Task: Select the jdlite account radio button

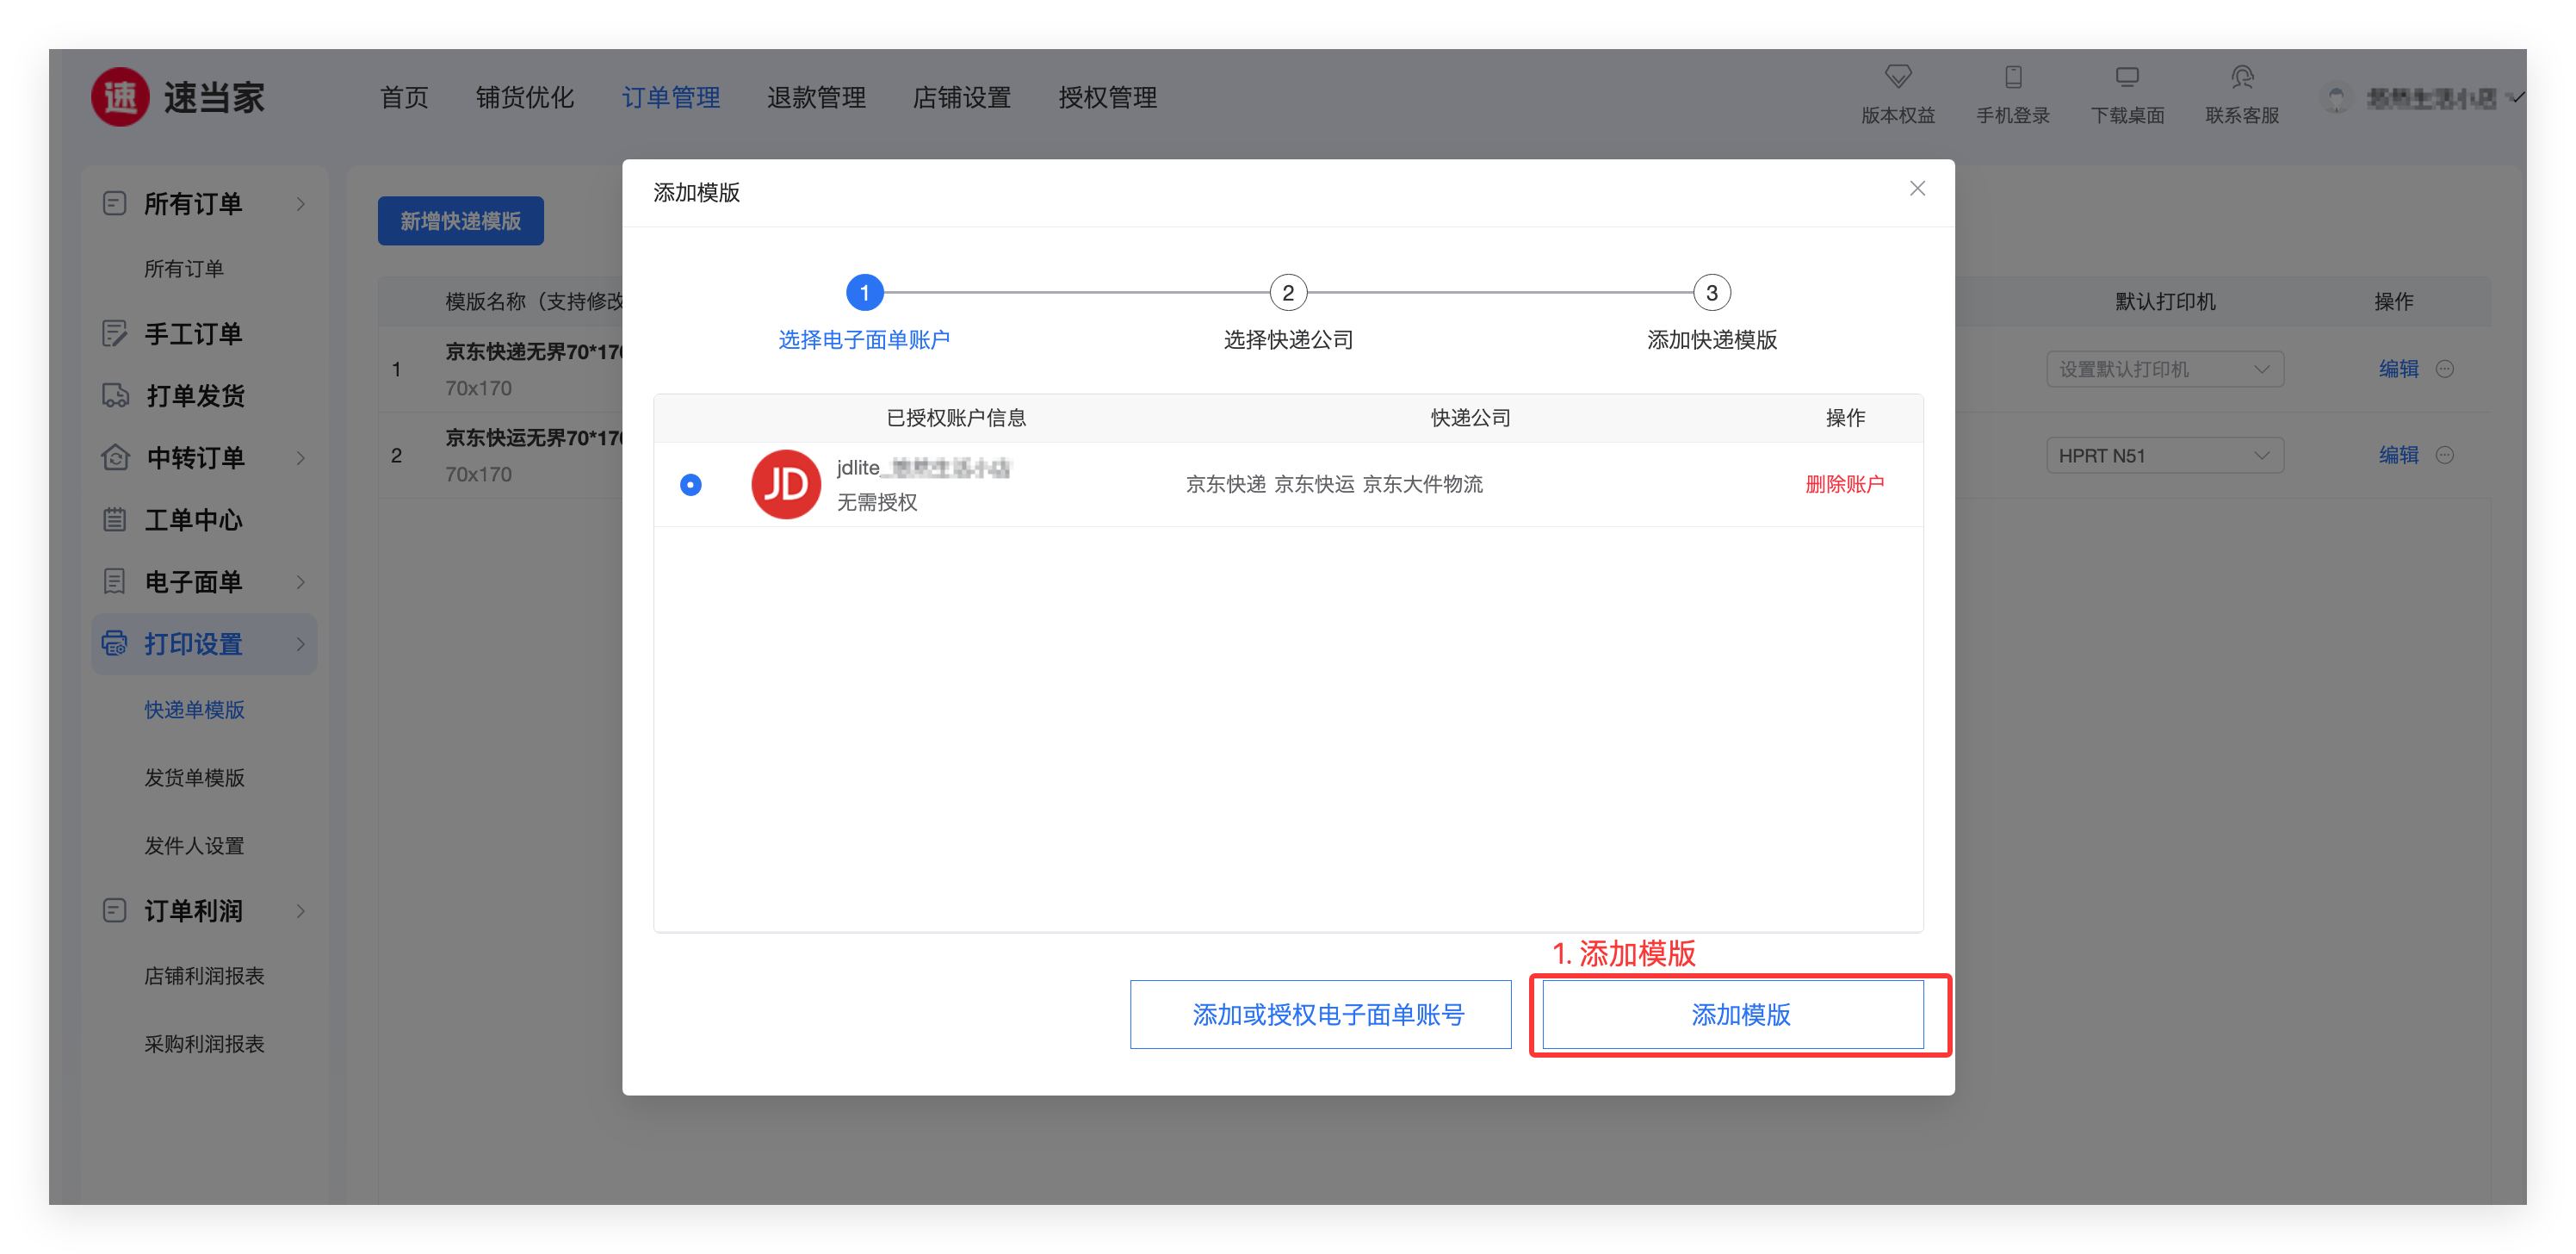Action: pyautogui.click(x=690, y=485)
